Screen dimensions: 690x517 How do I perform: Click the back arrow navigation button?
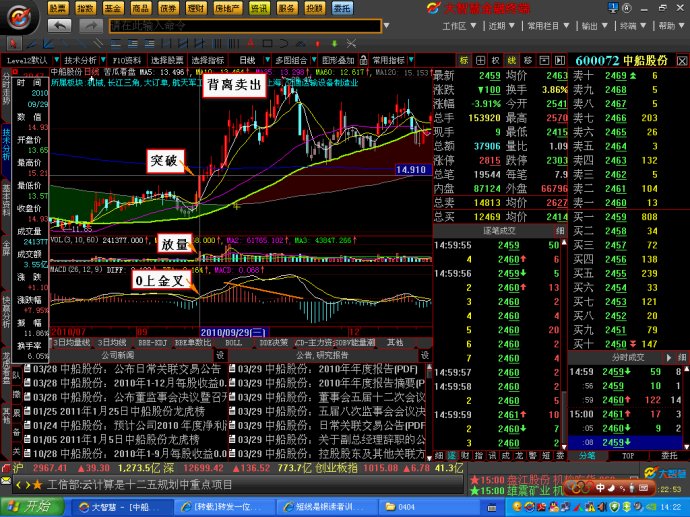[x=59, y=26]
